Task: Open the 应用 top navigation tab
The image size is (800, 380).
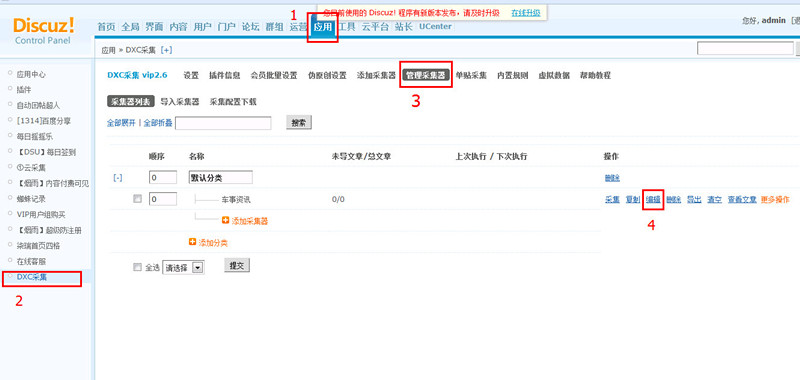Action: [x=322, y=27]
